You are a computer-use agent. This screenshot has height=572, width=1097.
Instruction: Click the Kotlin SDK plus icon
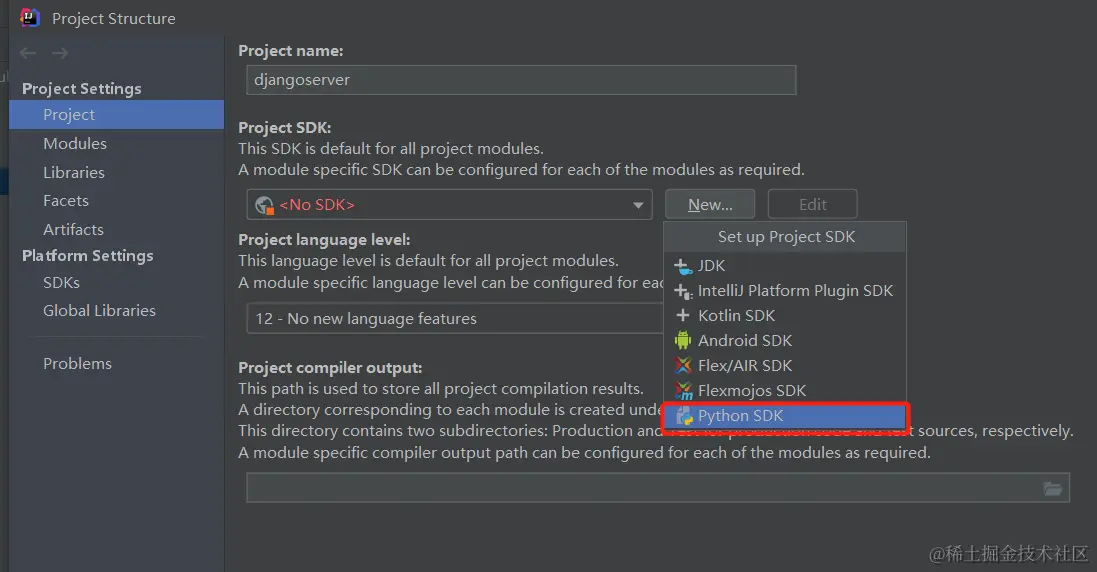click(x=683, y=315)
